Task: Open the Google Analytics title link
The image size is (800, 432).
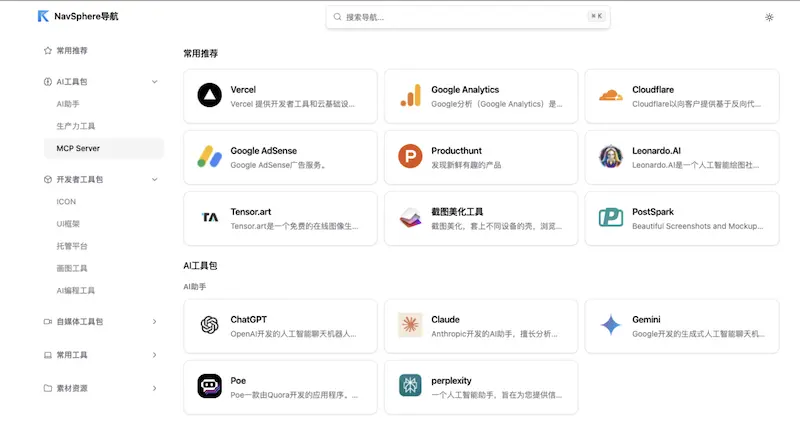Action: click(x=465, y=90)
